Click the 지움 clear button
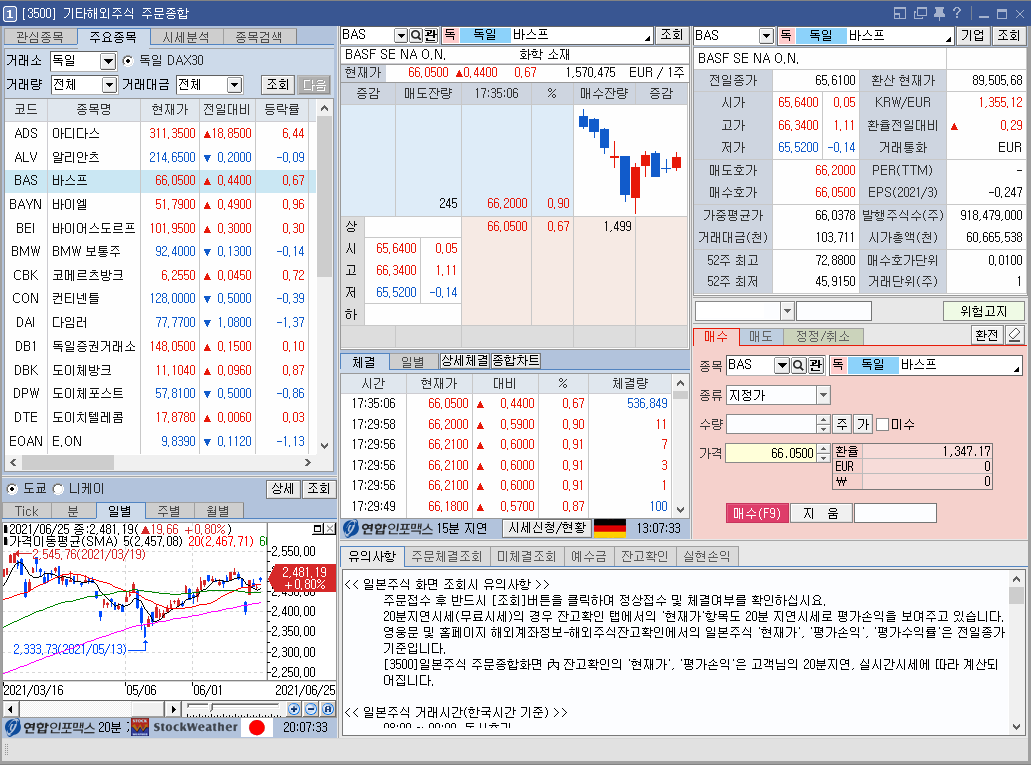This screenshot has height=765, width=1031. 821,513
